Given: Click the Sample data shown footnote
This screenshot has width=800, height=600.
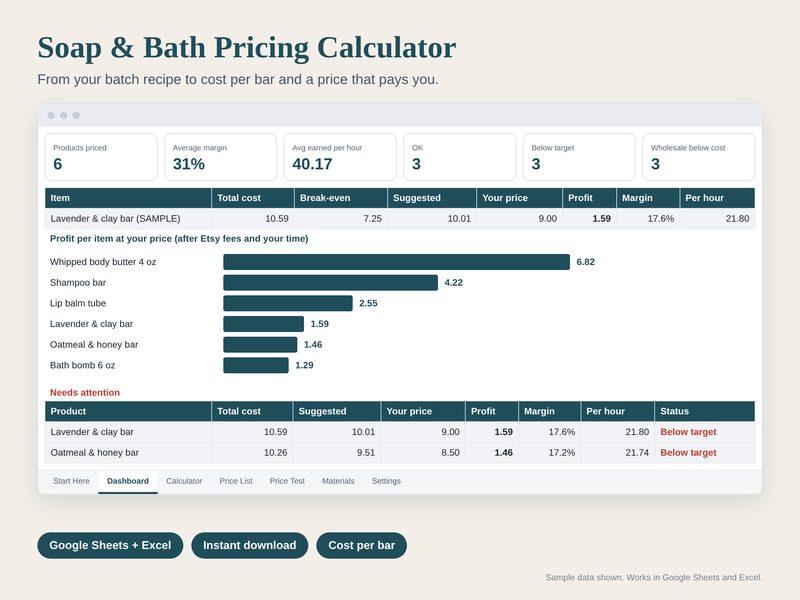Looking at the screenshot, I should pos(654,578).
